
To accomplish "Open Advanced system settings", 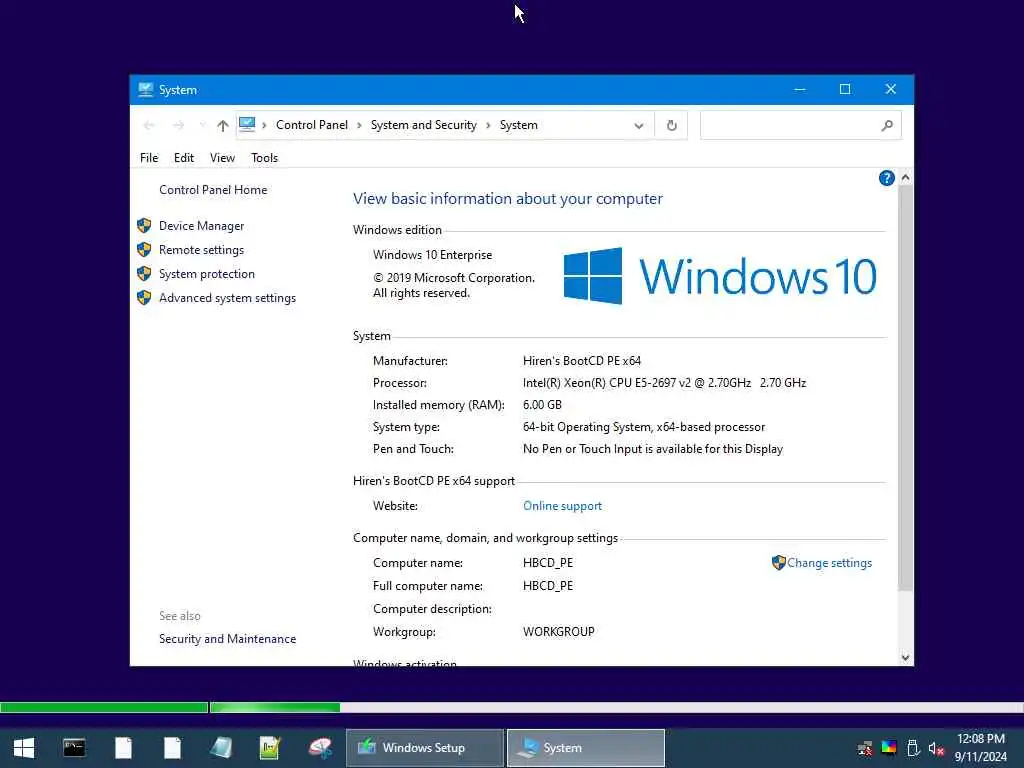I will 227,298.
